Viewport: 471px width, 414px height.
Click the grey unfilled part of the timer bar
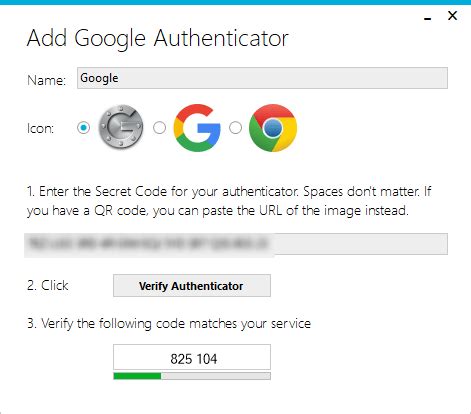[216, 376]
